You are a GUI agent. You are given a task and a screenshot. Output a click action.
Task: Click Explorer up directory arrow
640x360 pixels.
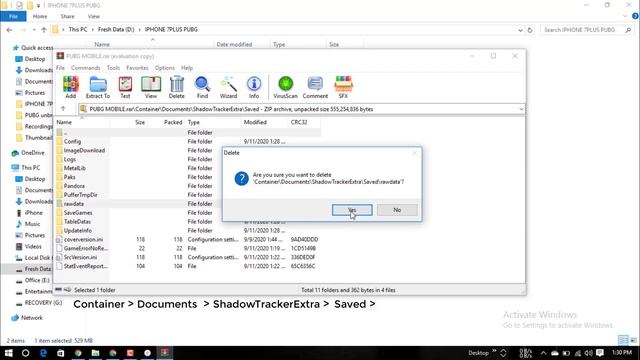44,30
